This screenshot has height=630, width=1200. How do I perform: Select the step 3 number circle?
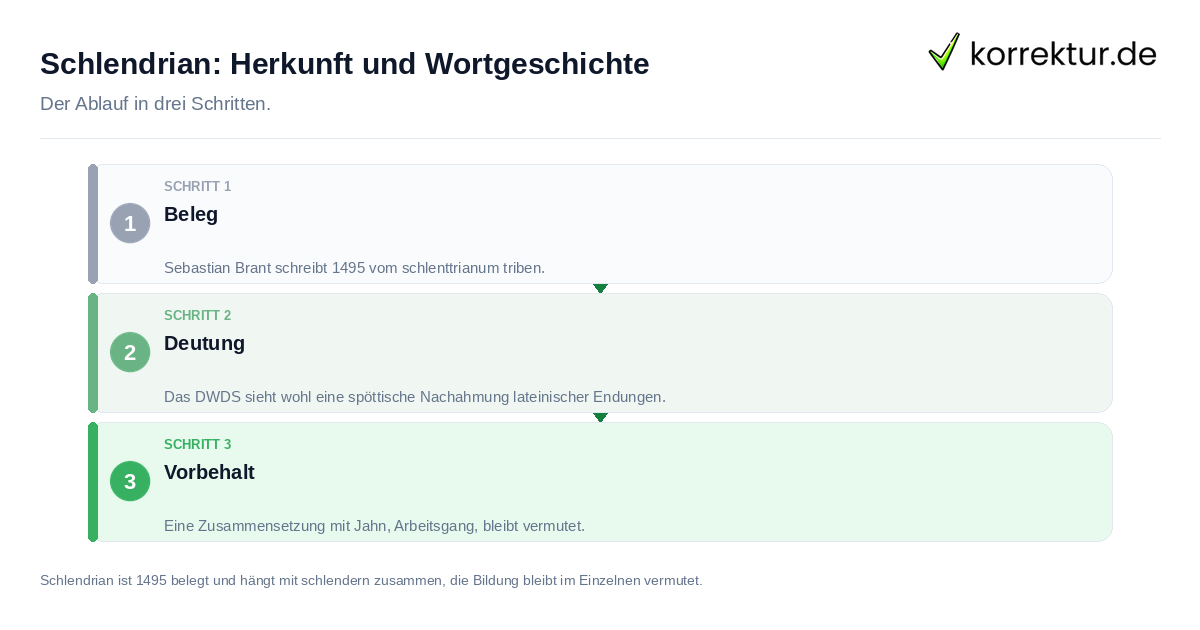pos(130,481)
